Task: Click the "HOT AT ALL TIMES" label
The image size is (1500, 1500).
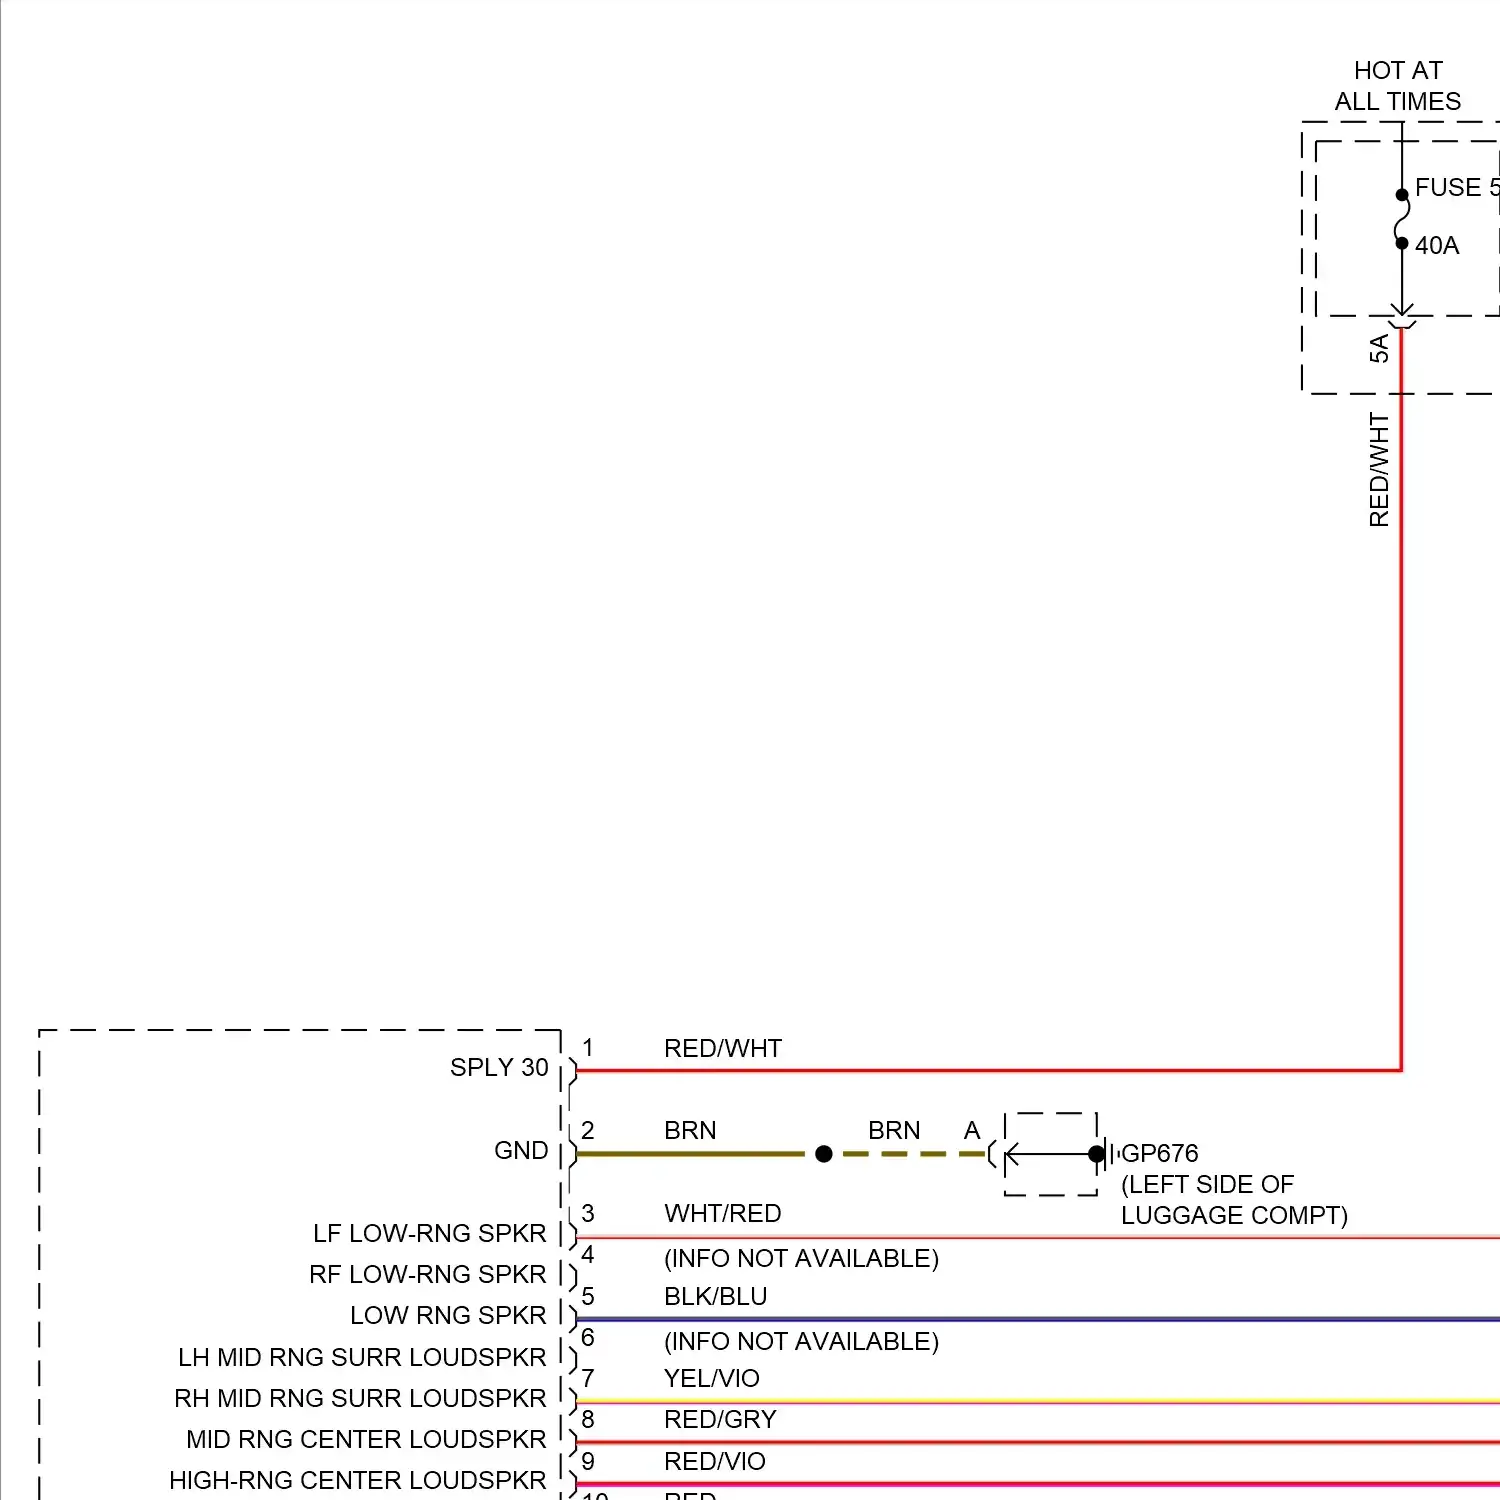Action: point(1398,86)
